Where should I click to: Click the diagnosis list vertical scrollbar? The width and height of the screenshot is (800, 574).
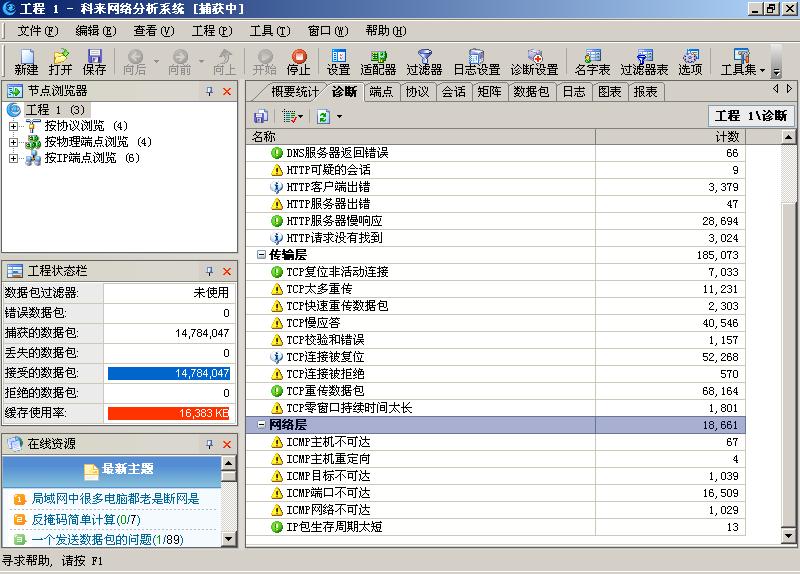coord(792,340)
